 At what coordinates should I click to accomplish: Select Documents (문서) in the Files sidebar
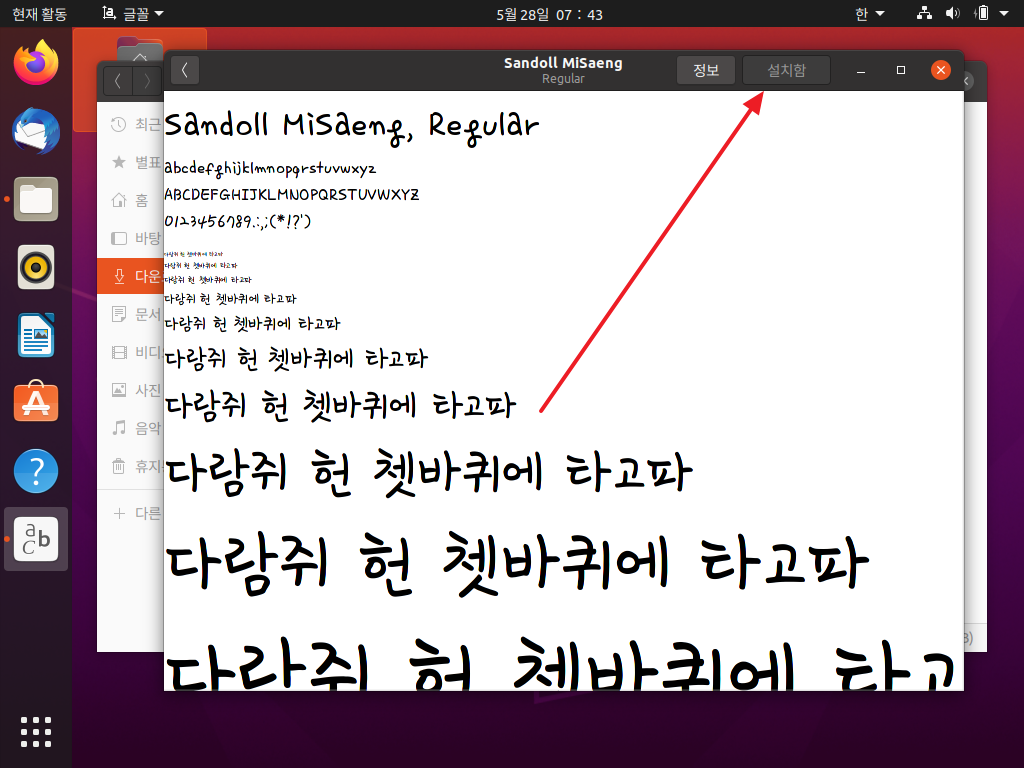(130, 314)
